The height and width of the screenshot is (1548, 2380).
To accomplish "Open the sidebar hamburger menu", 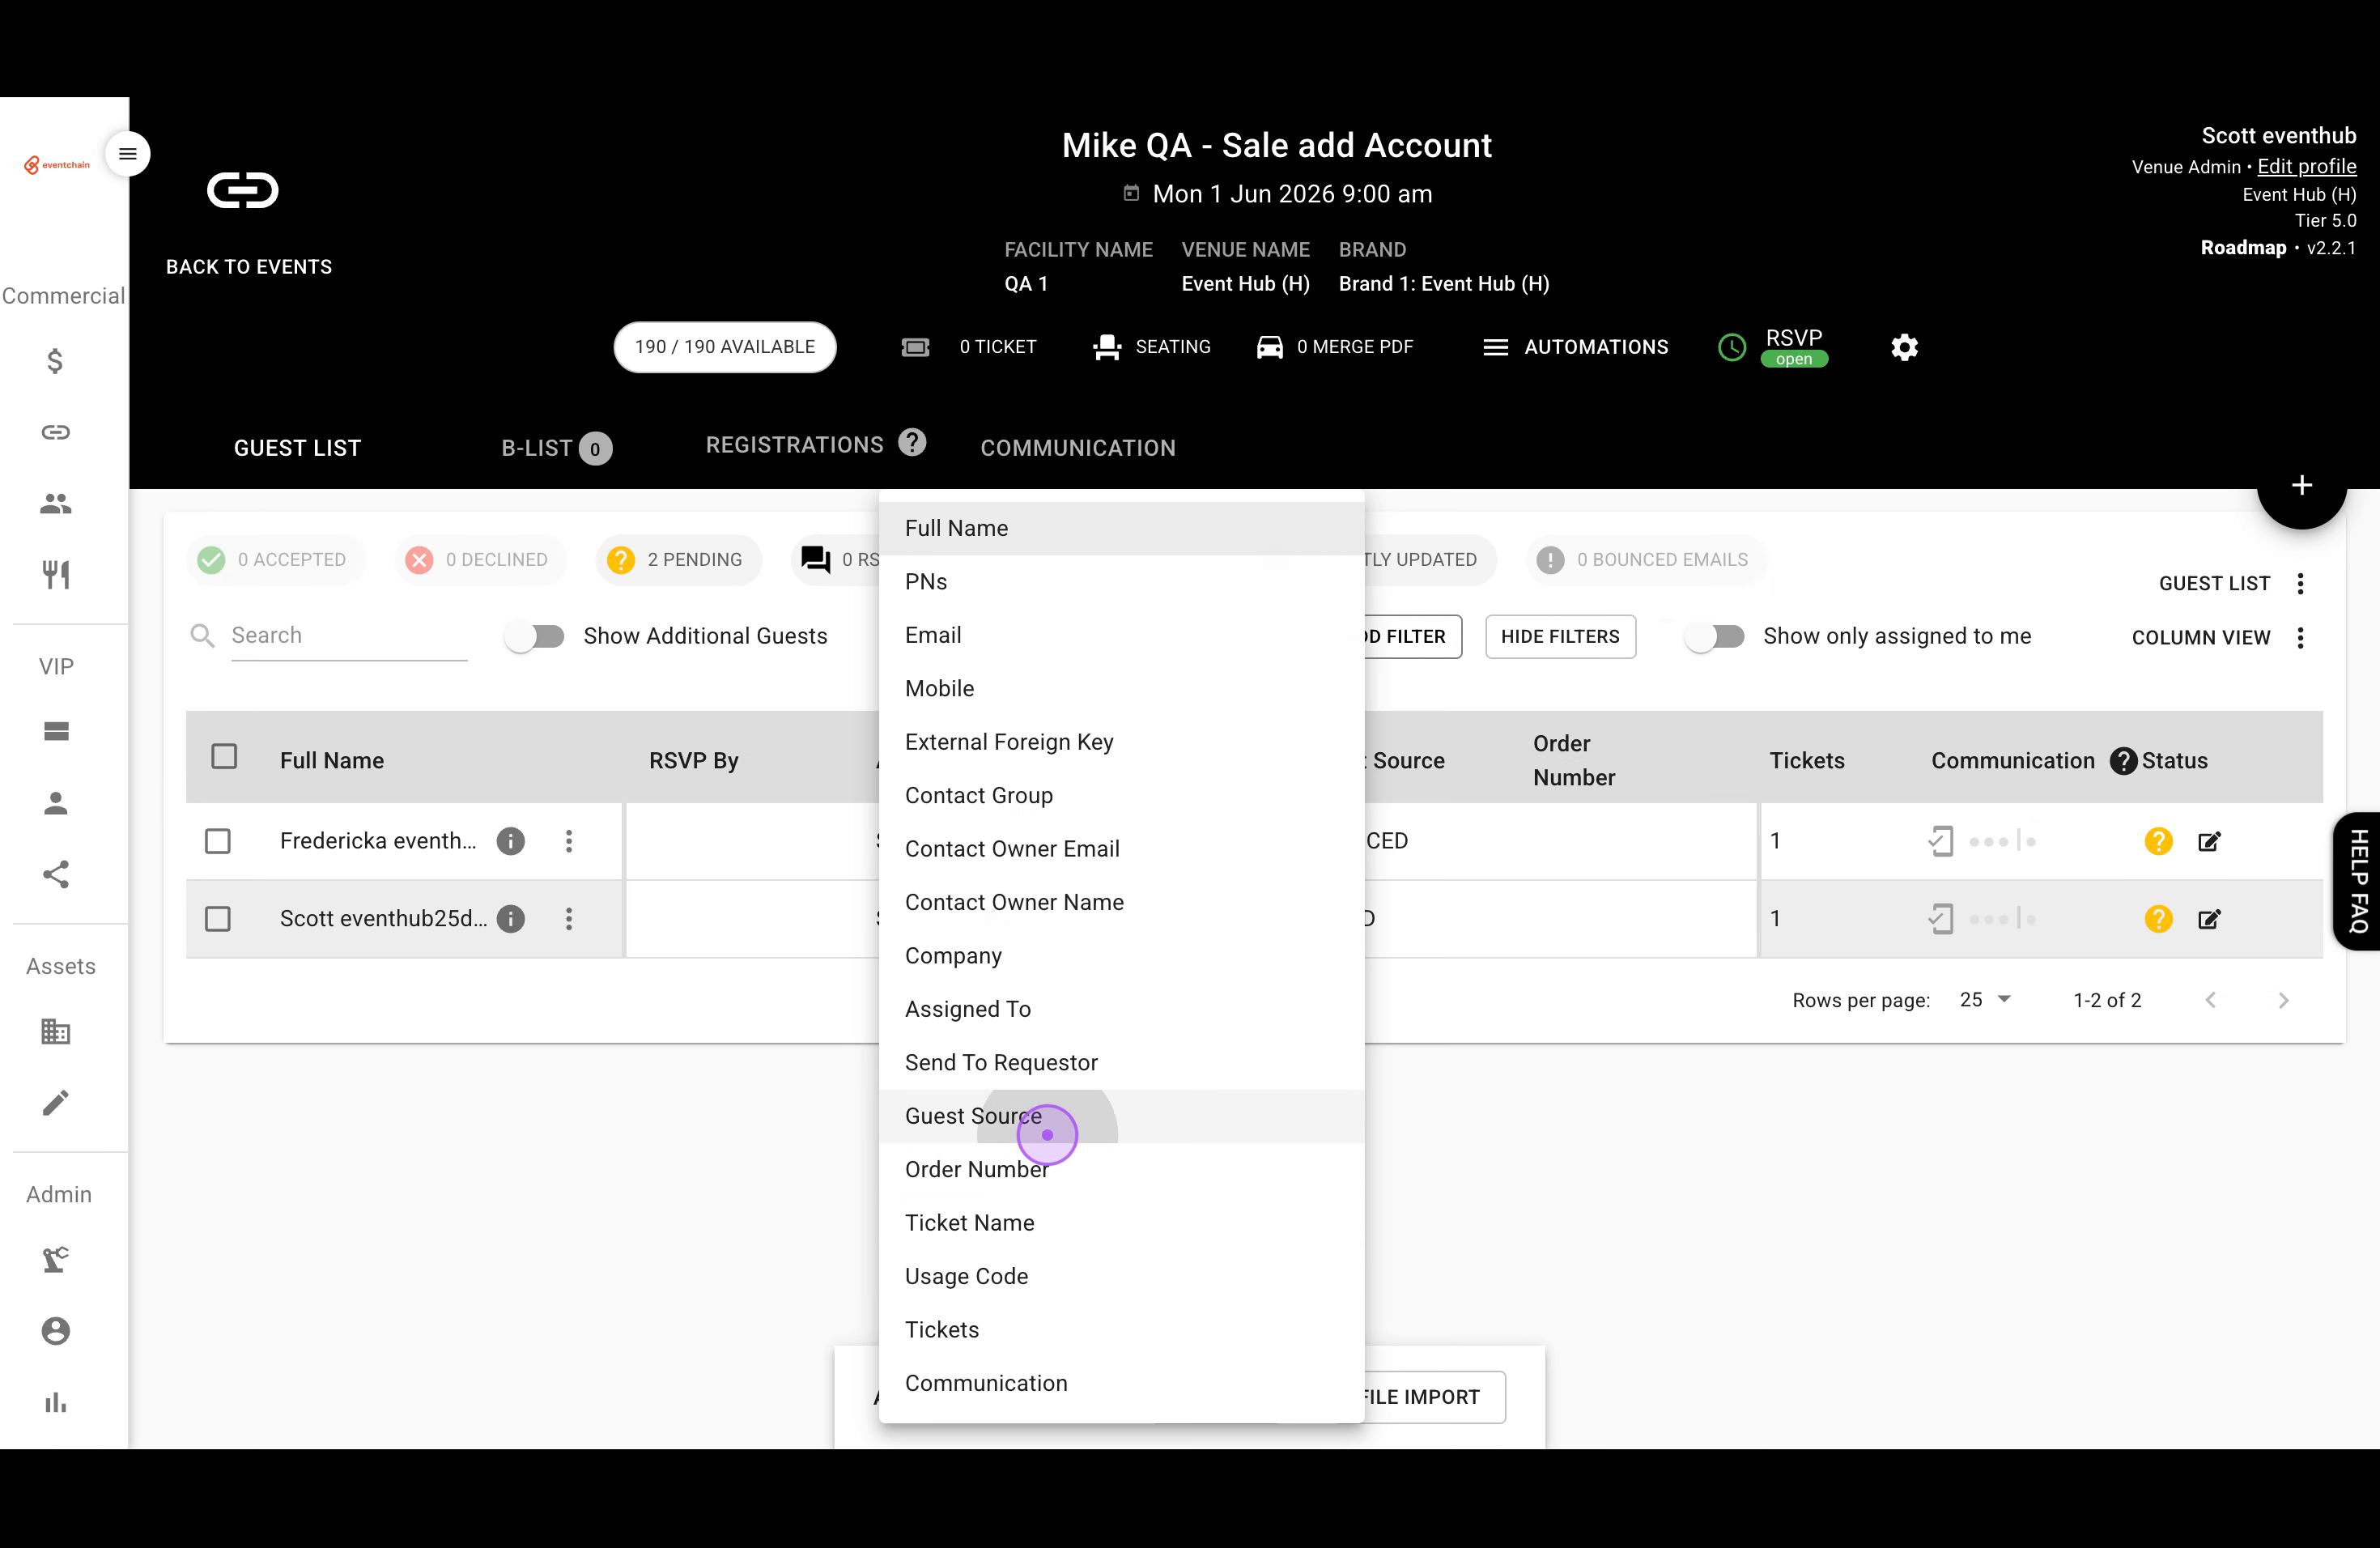I will point(128,154).
